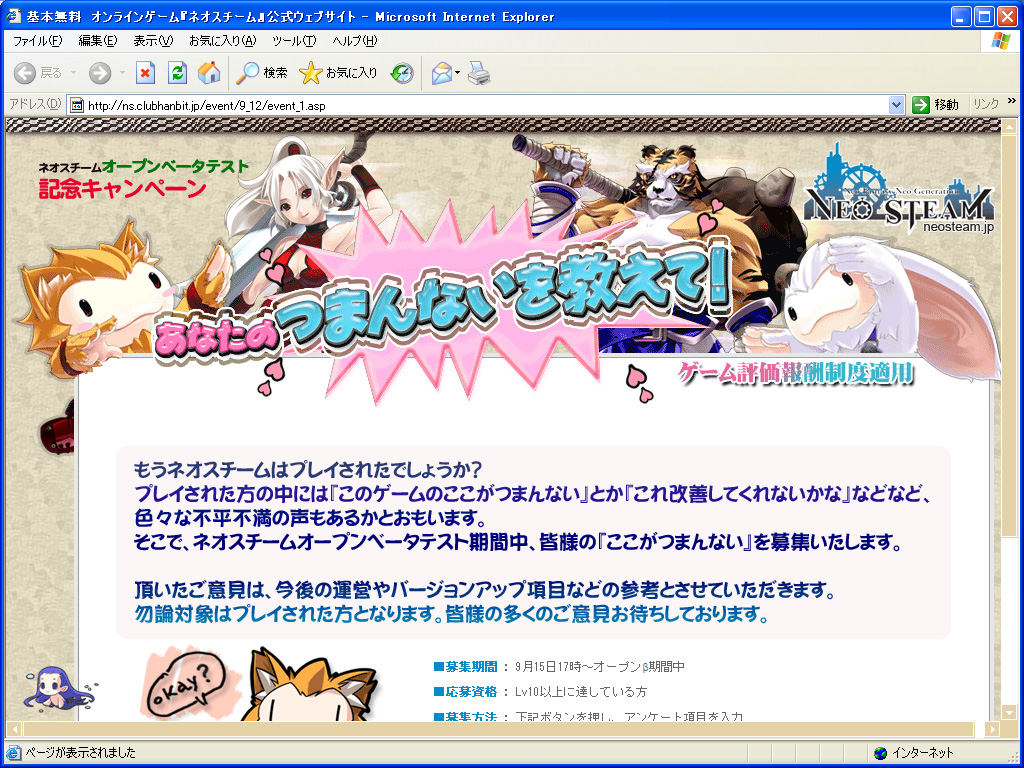Click the page icon in address bar
This screenshot has height=768, width=1024.
[x=77, y=105]
